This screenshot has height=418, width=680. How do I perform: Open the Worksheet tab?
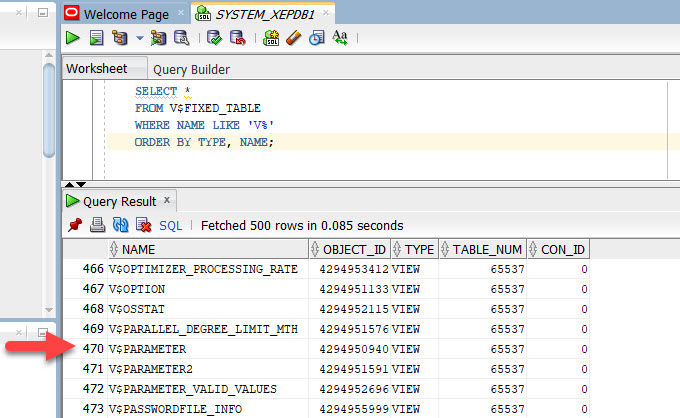pyautogui.click(x=97, y=69)
